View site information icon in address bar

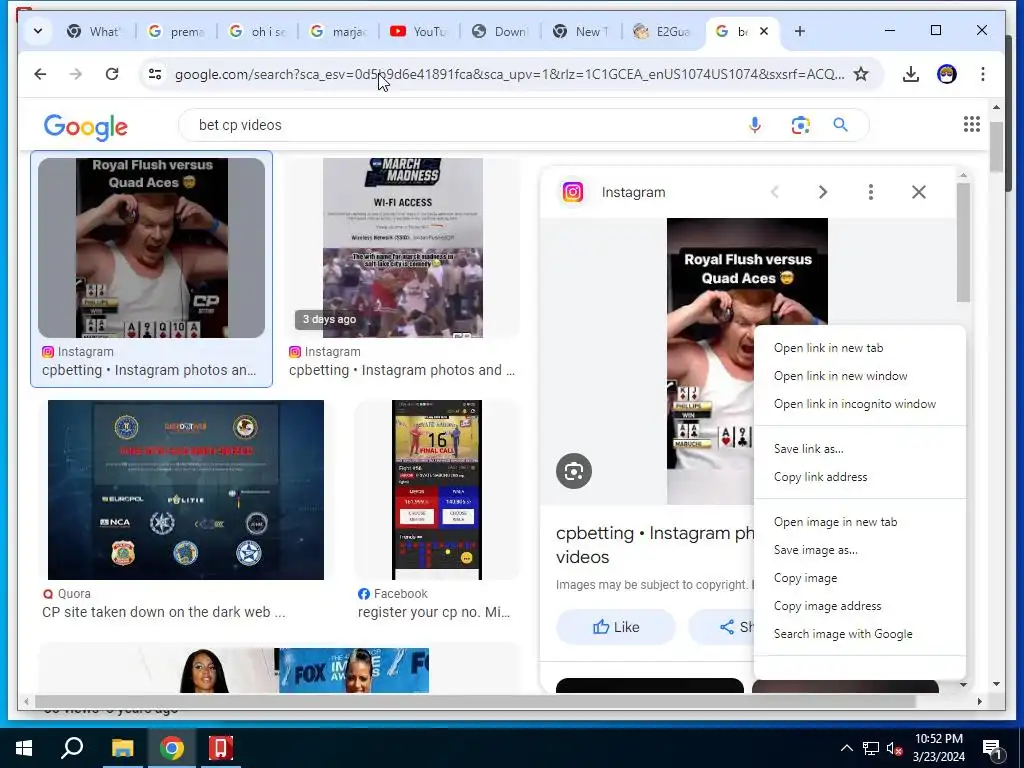(155, 74)
